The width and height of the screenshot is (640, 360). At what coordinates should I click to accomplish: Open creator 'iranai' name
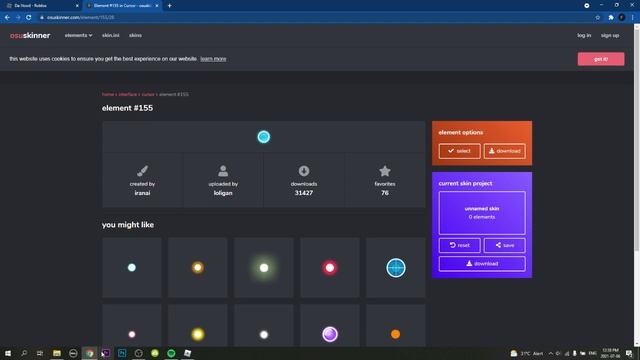coord(142,193)
